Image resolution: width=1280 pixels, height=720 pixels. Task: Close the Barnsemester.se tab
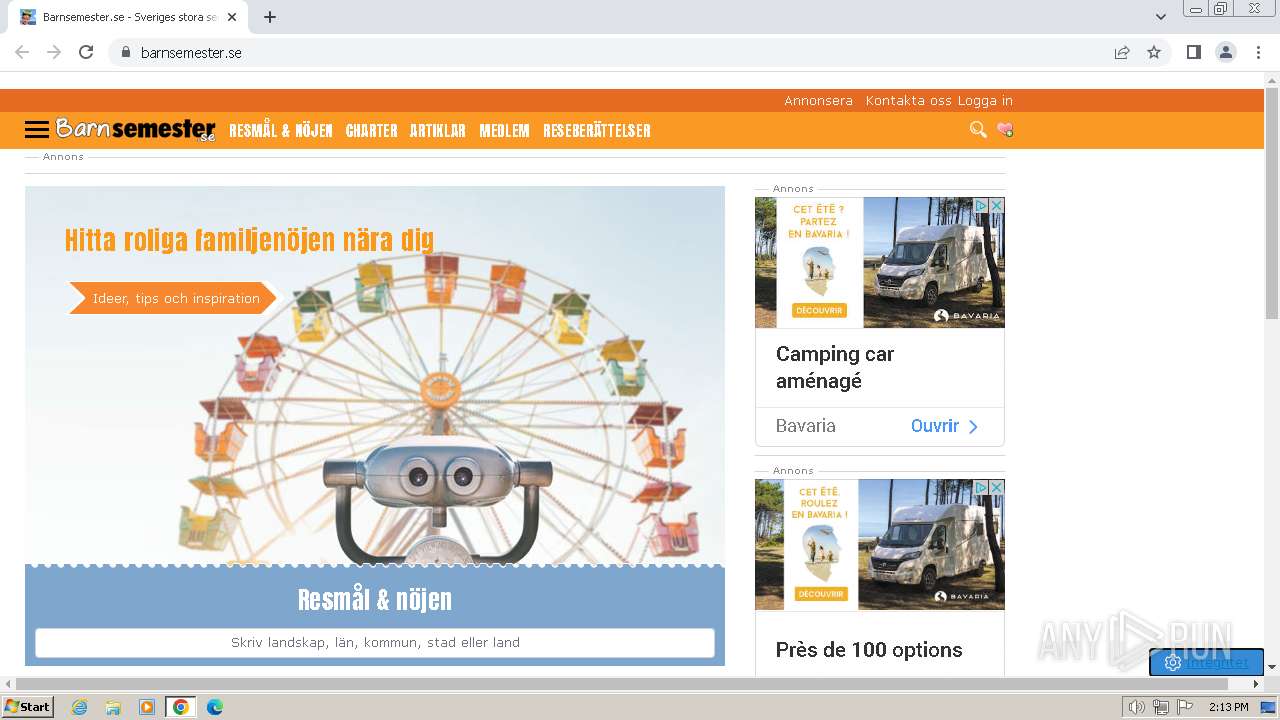(232, 17)
